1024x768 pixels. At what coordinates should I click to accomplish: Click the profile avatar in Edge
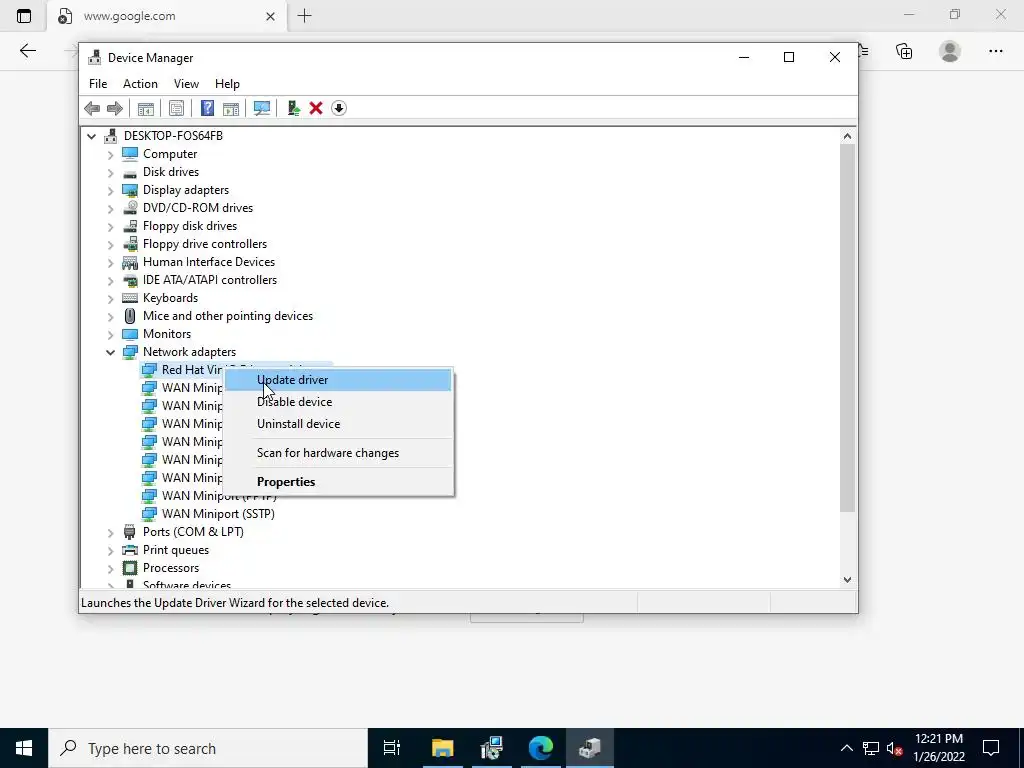[950, 51]
